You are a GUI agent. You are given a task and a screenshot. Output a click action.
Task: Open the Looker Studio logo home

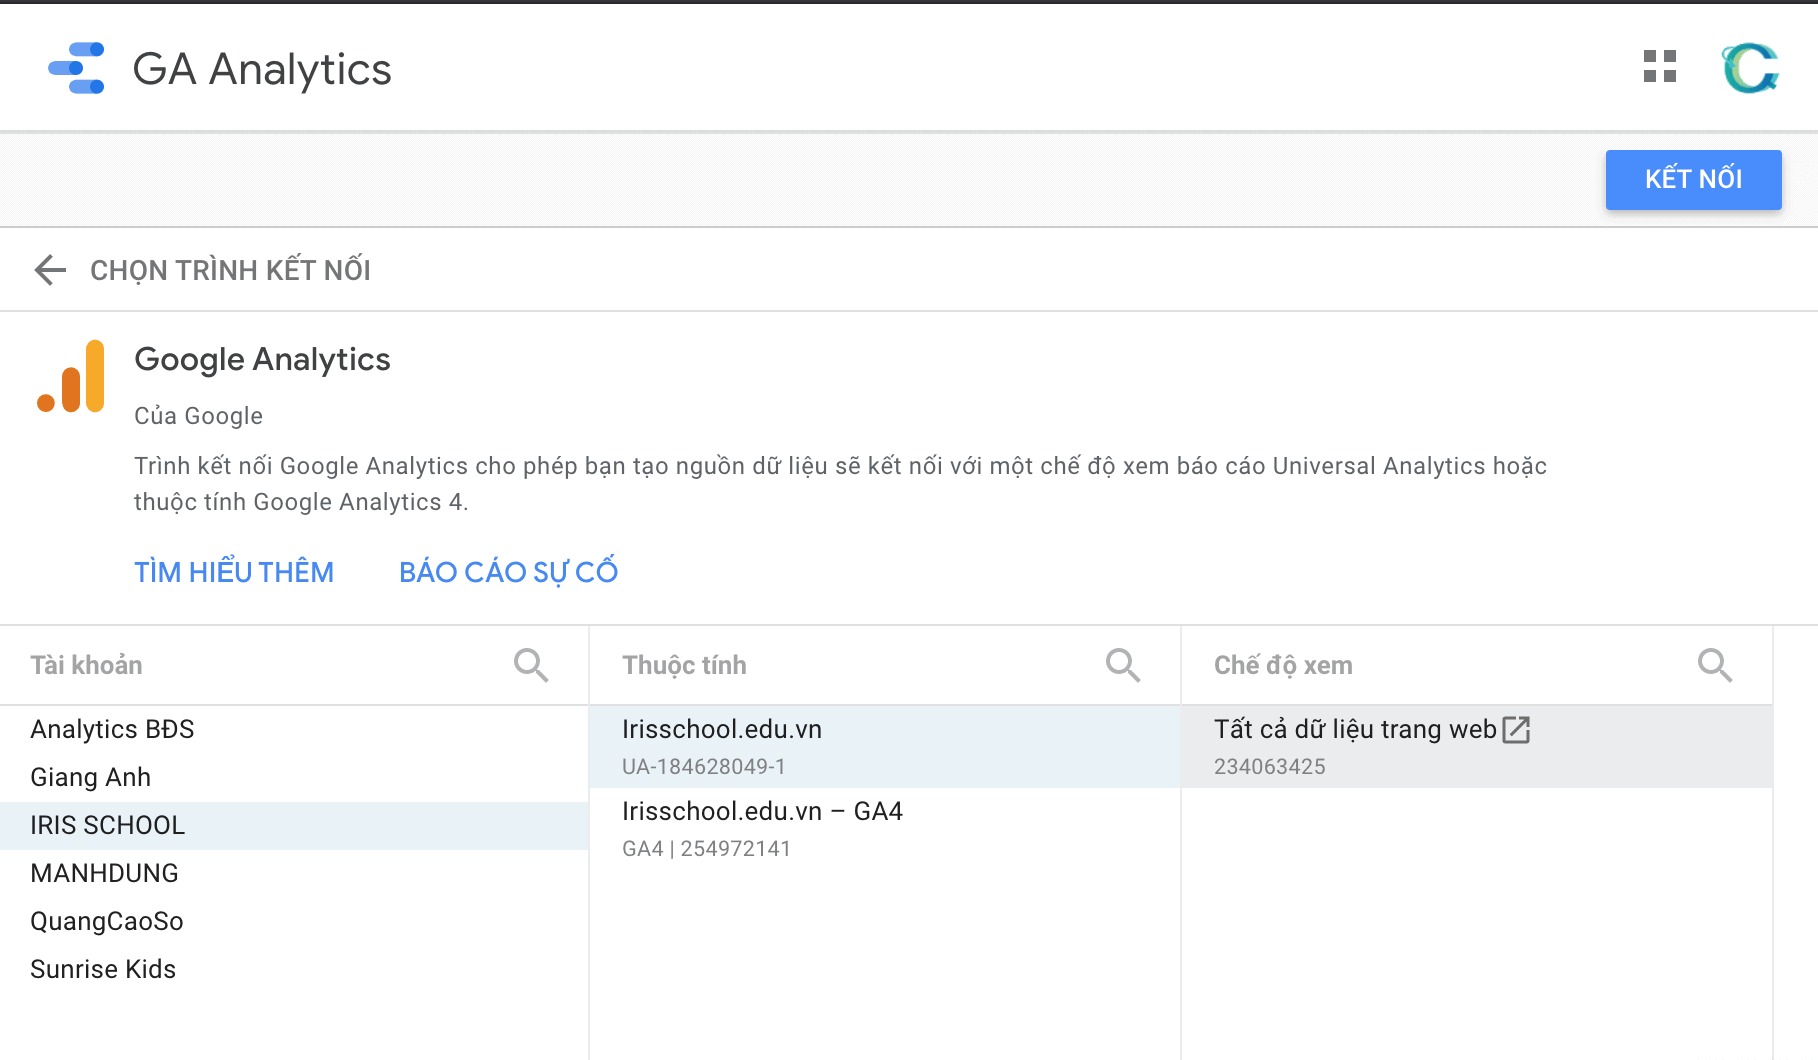point(77,68)
